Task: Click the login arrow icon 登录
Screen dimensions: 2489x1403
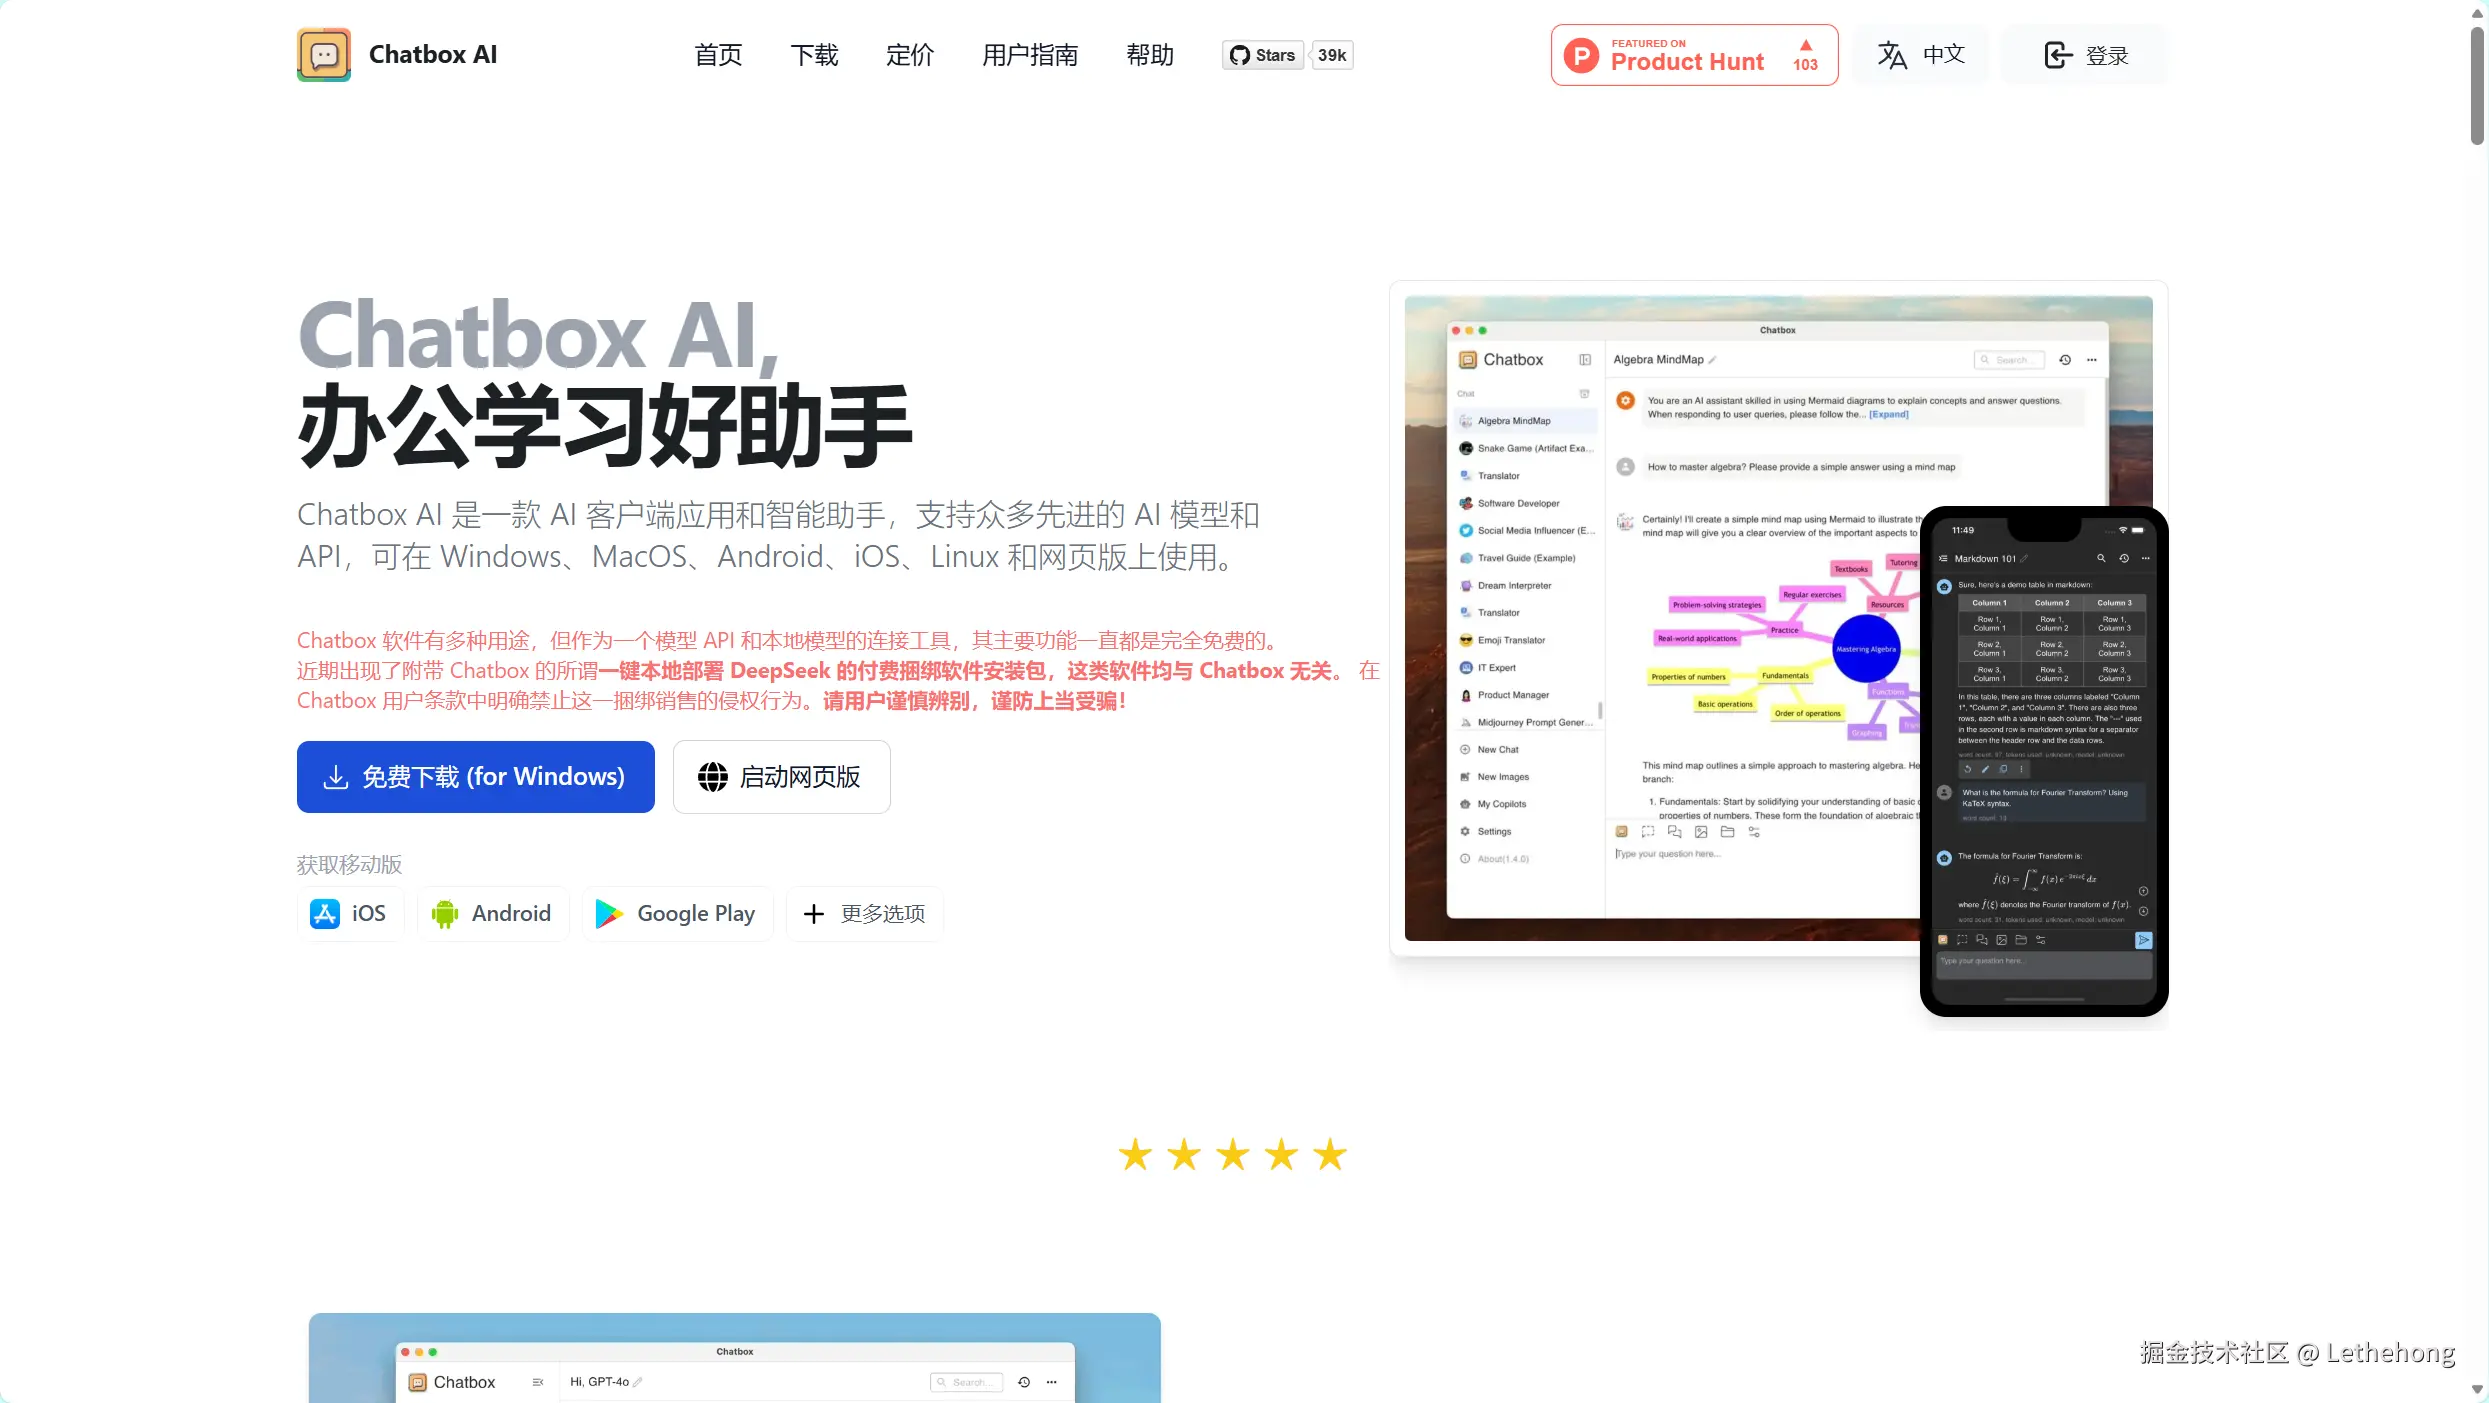Action: pos(2058,55)
